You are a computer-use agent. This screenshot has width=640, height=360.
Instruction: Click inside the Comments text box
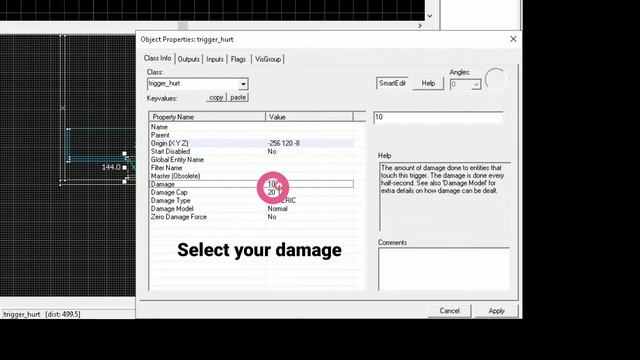coord(444,269)
